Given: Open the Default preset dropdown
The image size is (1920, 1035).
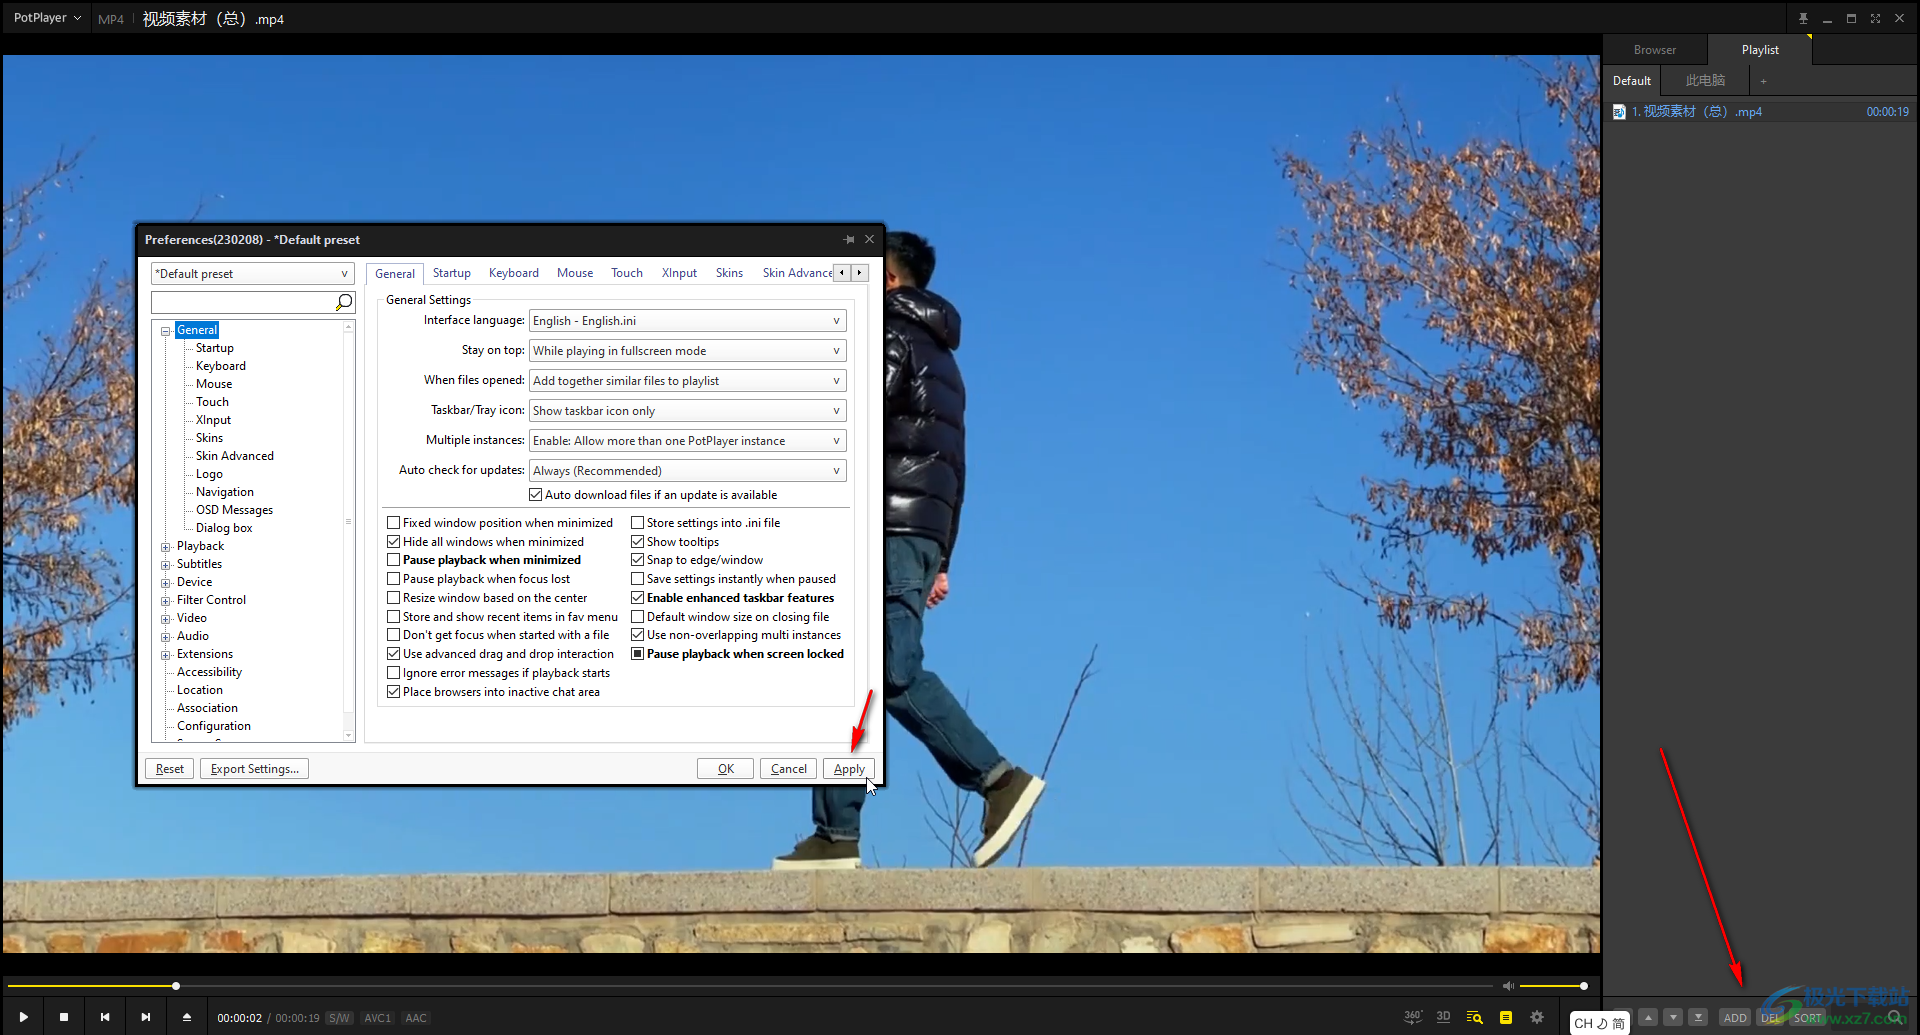Looking at the screenshot, I should click(253, 274).
